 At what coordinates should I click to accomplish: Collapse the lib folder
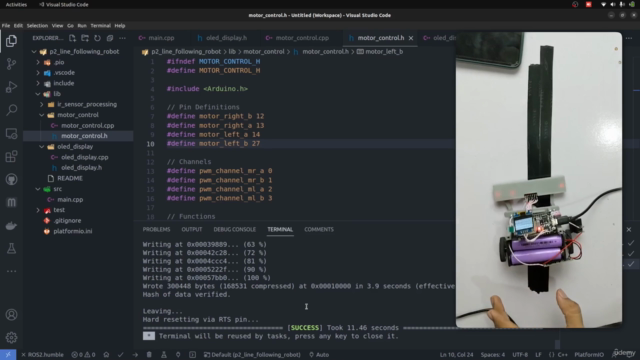pyautogui.click(x=38, y=94)
